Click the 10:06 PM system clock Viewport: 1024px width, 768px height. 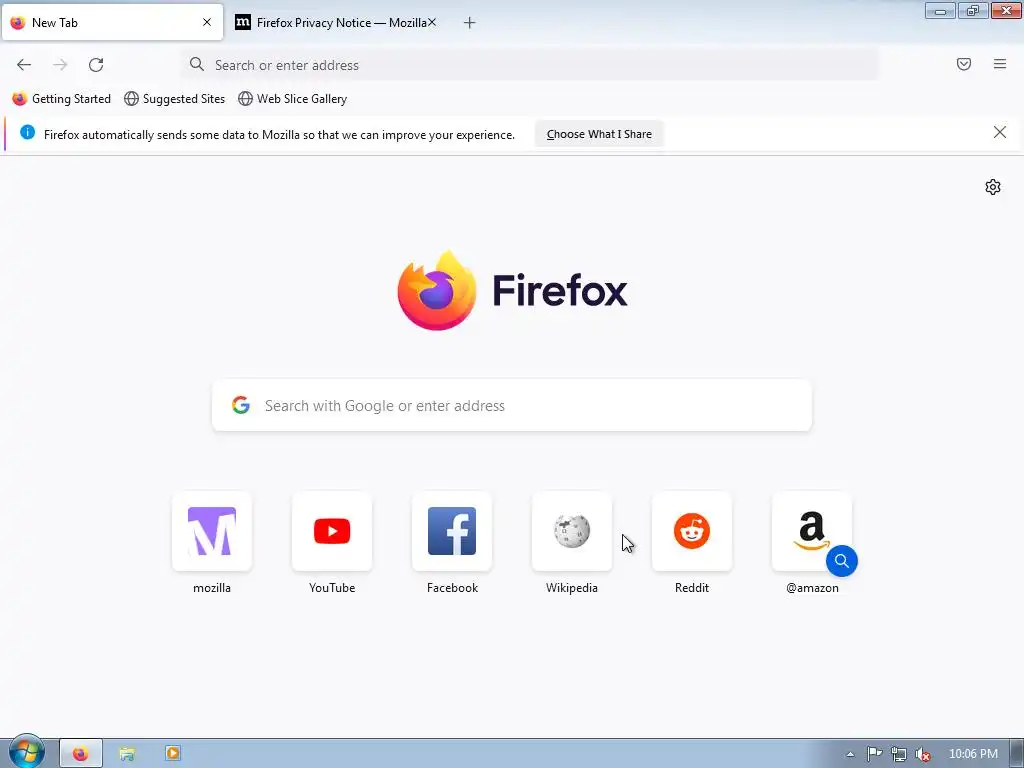(x=973, y=754)
